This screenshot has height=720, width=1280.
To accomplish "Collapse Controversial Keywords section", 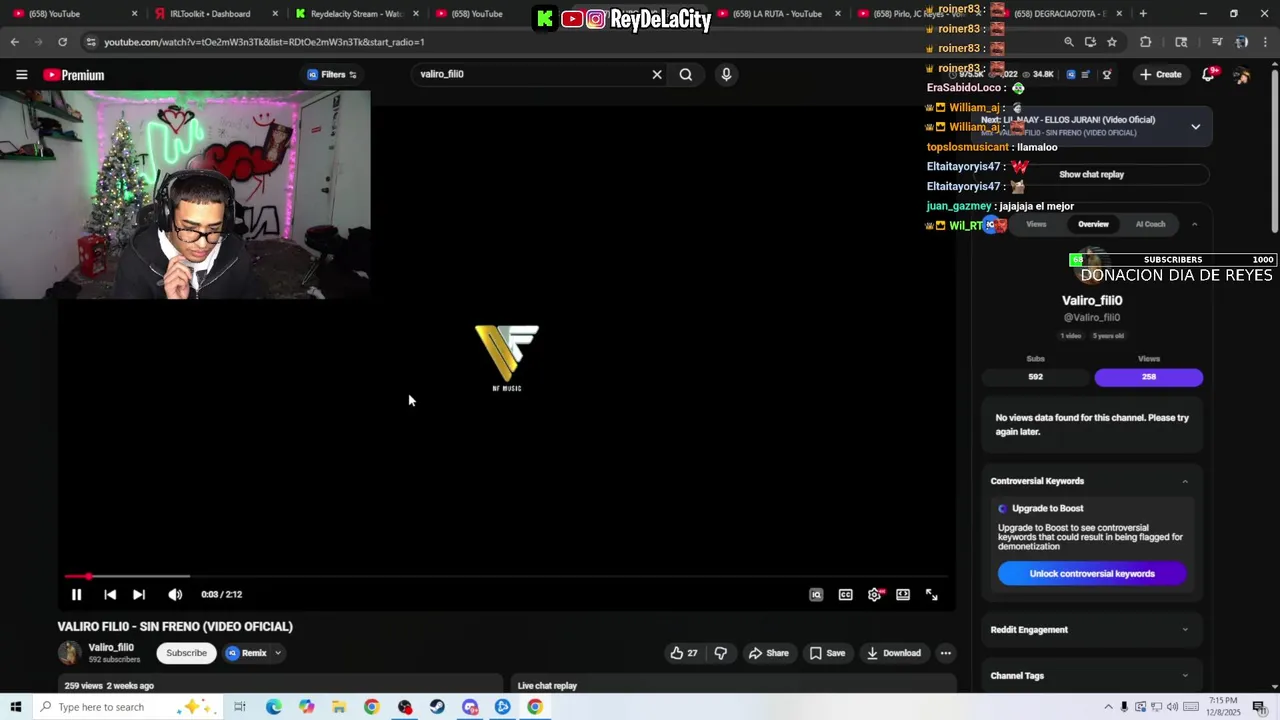I will [x=1185, y=481].
